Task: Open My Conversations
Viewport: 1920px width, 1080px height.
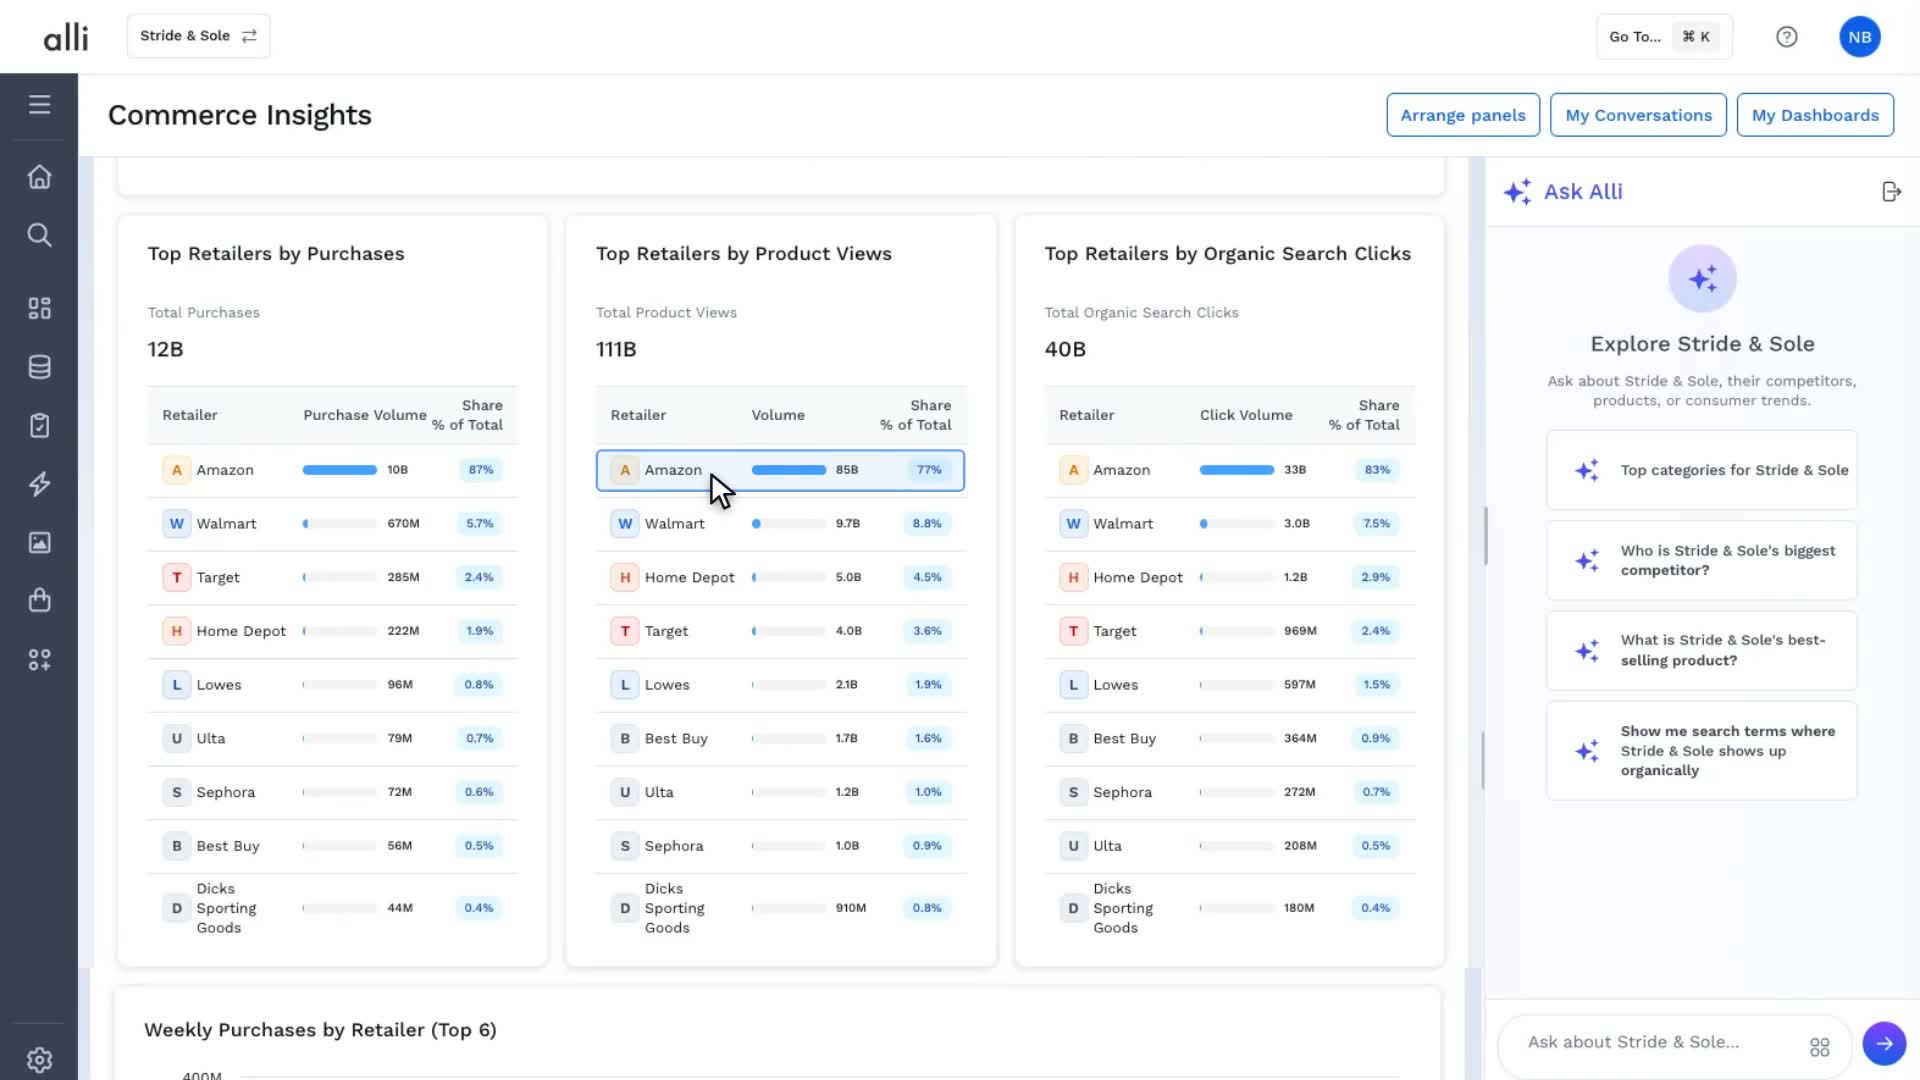Action: pos(1638,115)
